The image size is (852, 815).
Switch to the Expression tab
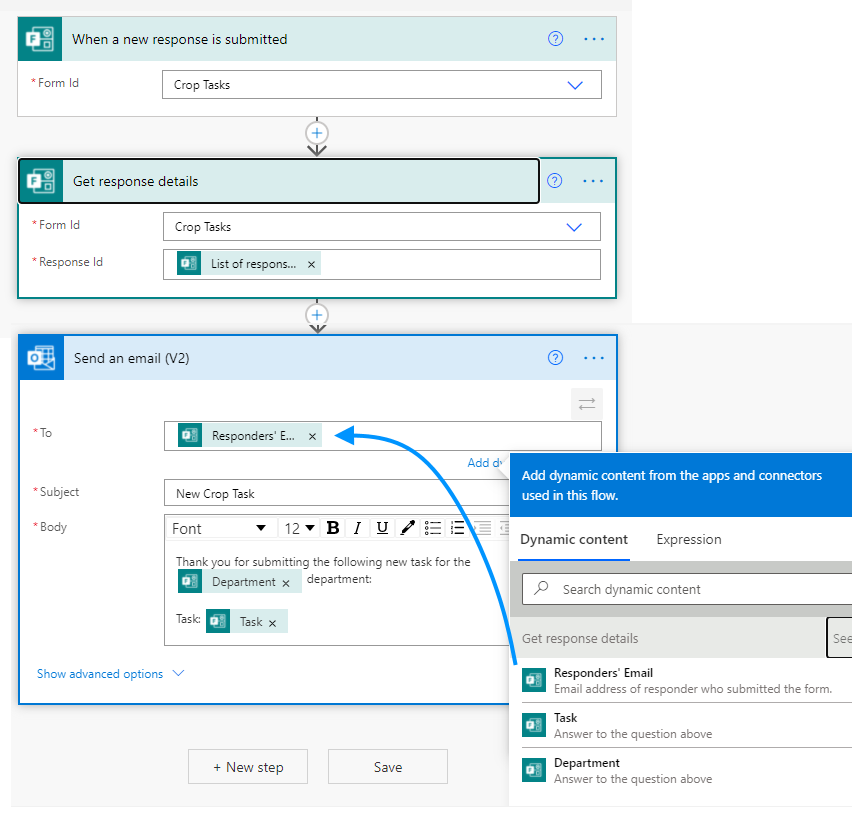(688, 540)
